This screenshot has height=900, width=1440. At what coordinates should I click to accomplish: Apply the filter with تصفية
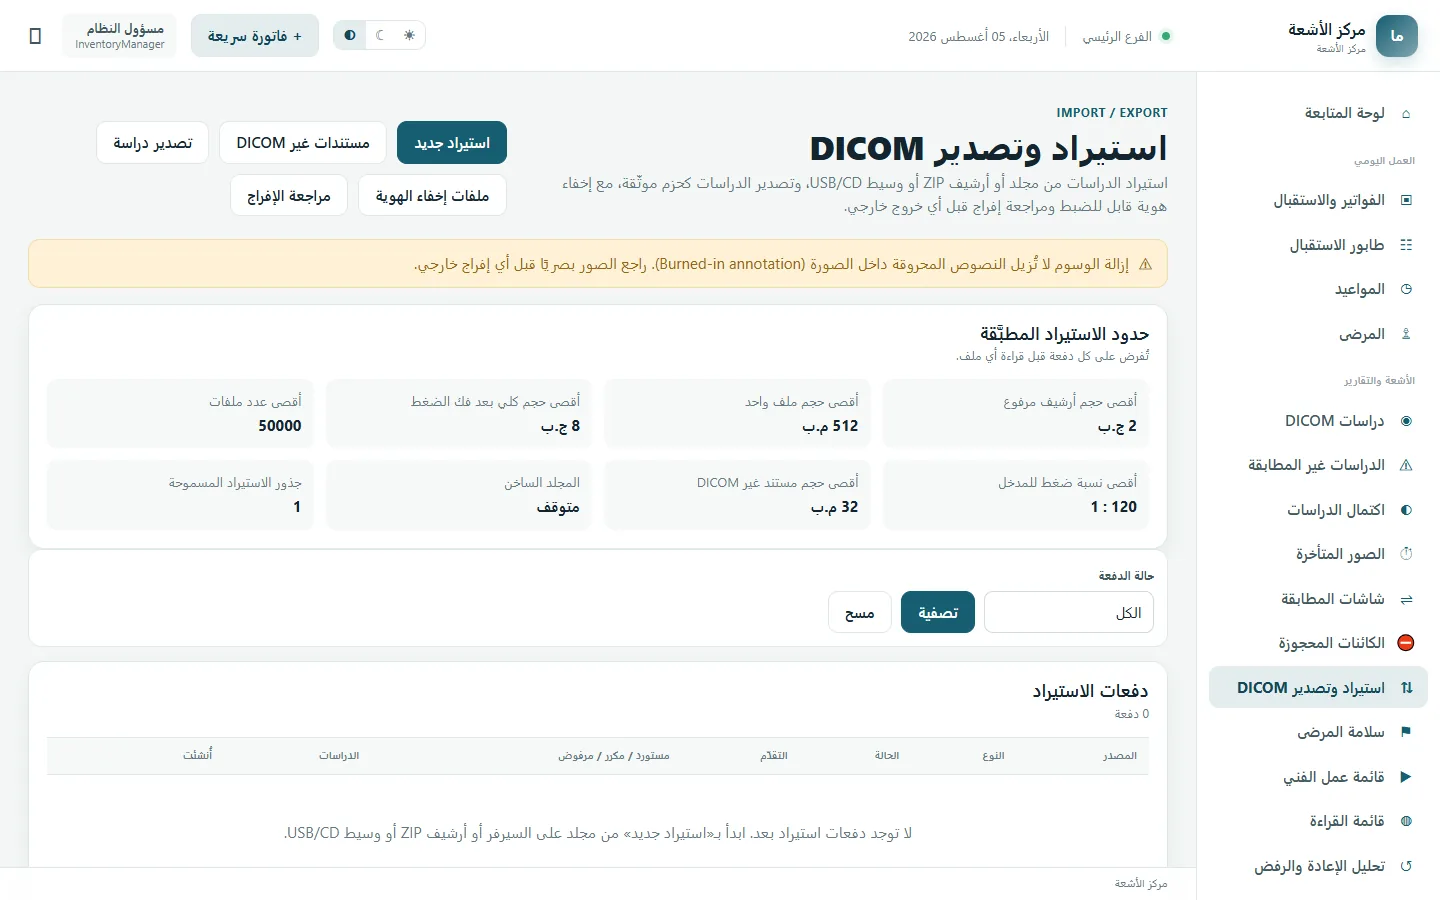point(938,612)
